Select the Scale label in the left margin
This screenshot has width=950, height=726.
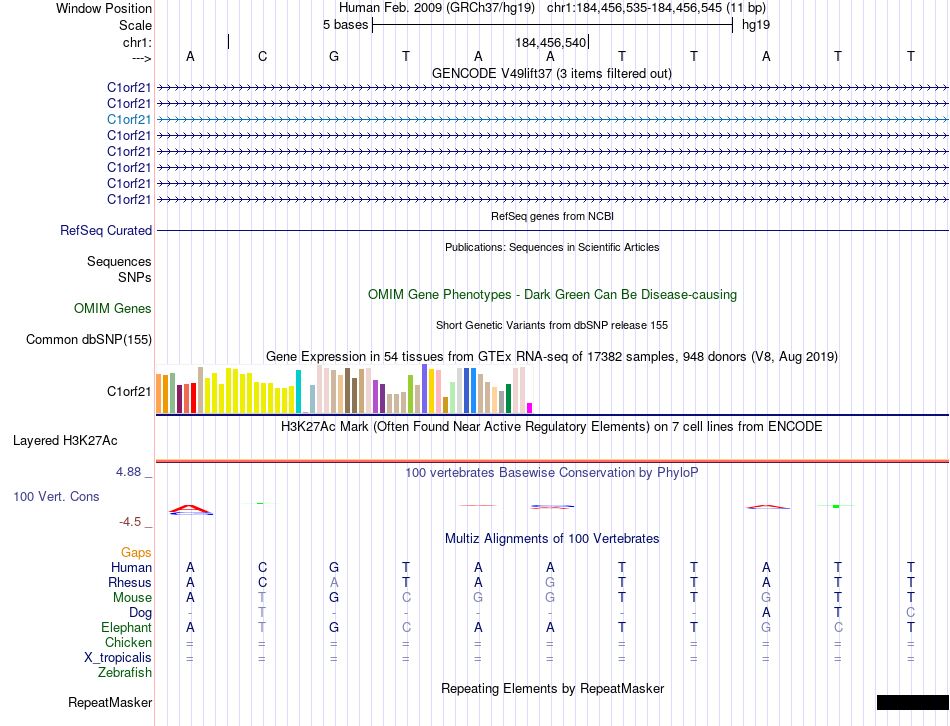click(x=135, y=25)
